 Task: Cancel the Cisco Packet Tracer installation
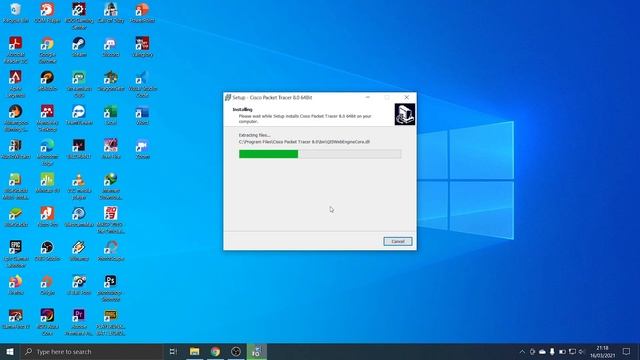(398, 241)
